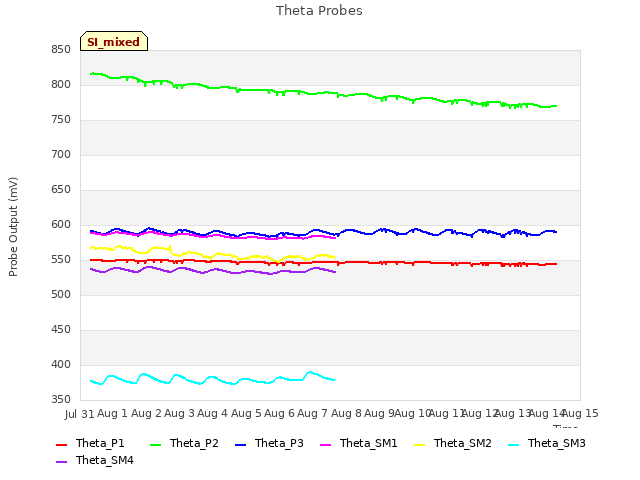Click the 650 y-axis tick label
Viewport: 640px width, 480px height.
[61, 190]
